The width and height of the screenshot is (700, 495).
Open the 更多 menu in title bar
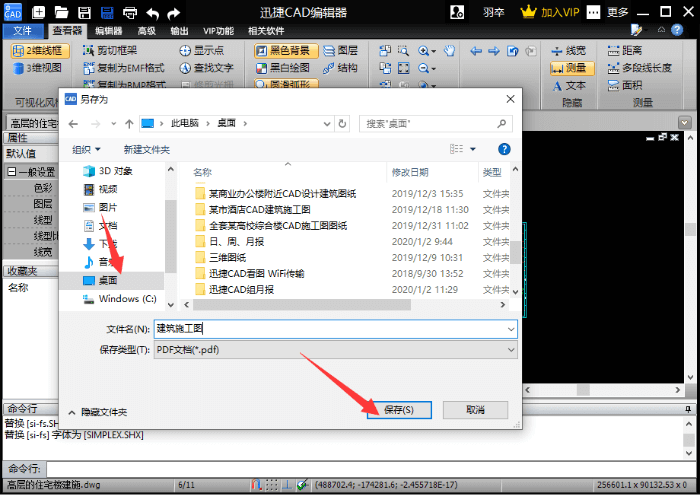(618, 12)
